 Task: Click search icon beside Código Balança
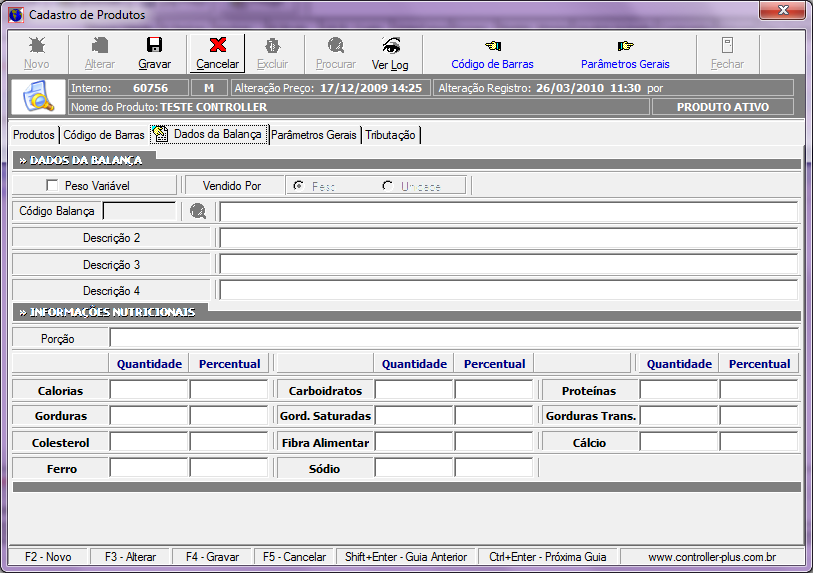click(198, 211)
